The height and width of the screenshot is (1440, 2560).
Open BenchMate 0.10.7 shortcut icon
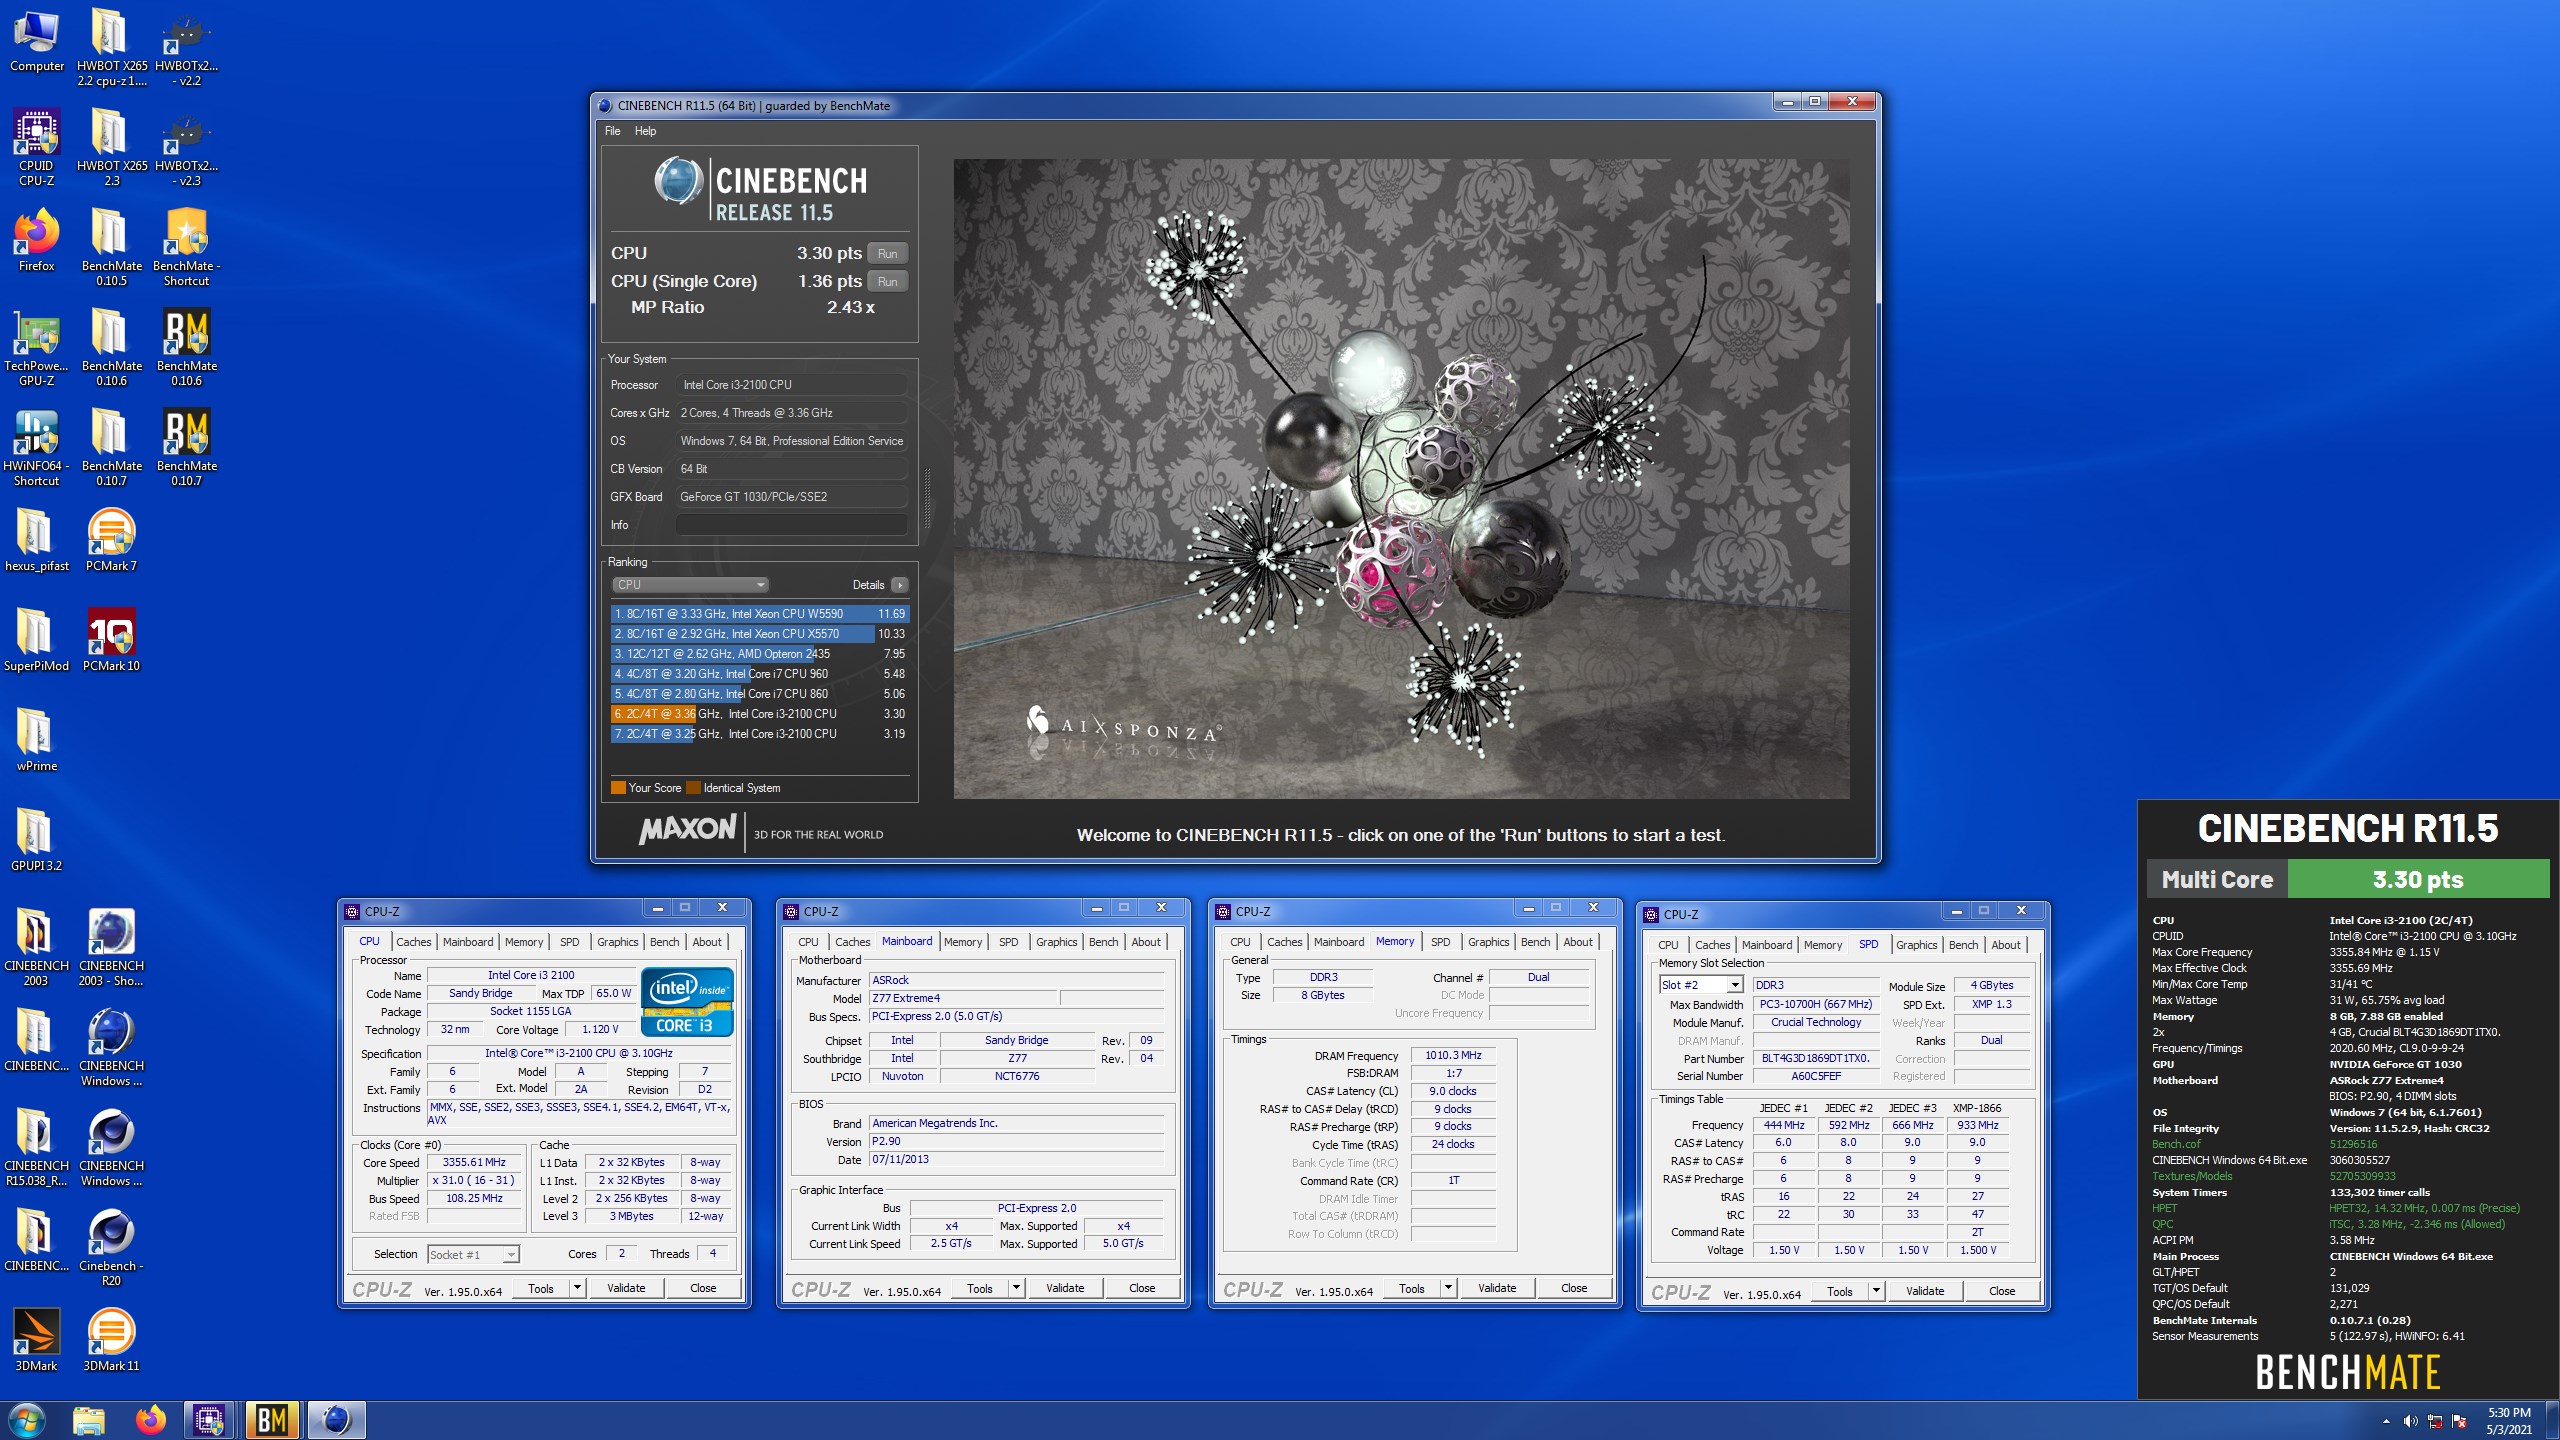(x=187, y=448)
